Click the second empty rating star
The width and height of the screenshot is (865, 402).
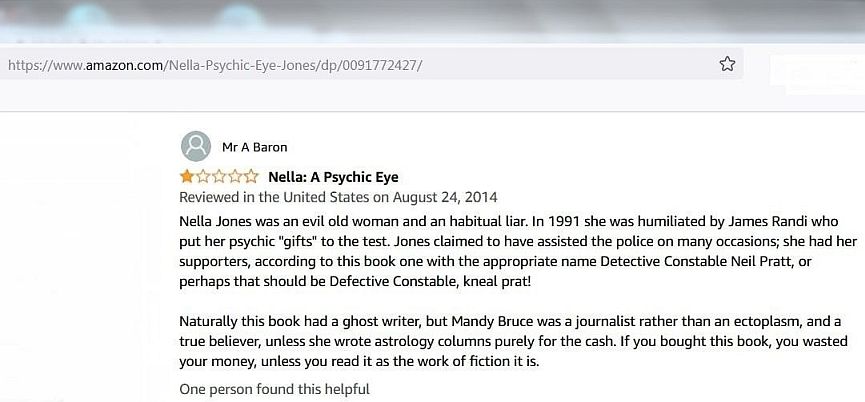[x=203, y=176]
